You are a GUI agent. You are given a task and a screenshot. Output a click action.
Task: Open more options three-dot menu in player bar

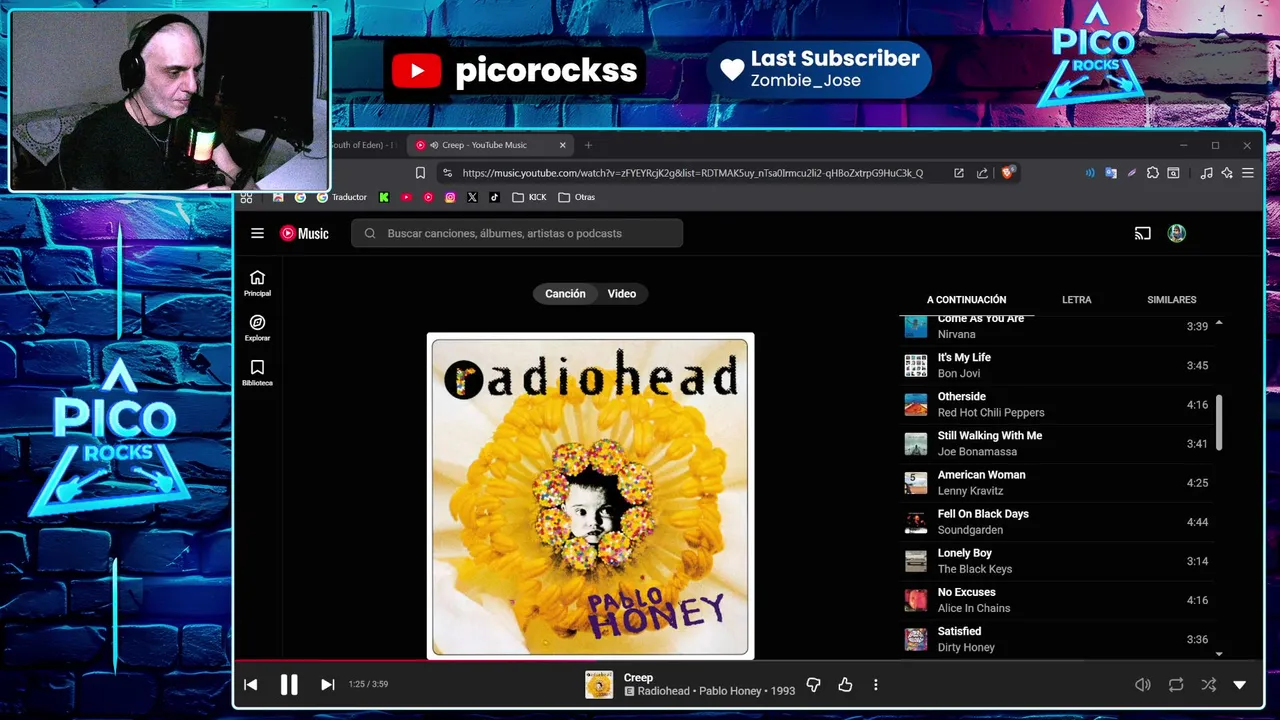(876, 685)
